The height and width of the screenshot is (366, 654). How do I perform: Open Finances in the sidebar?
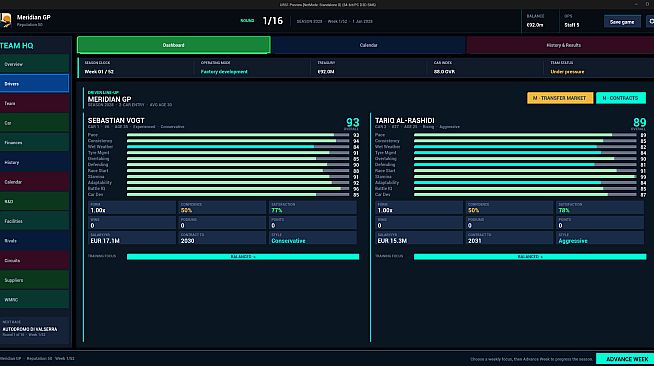[35, 143]
